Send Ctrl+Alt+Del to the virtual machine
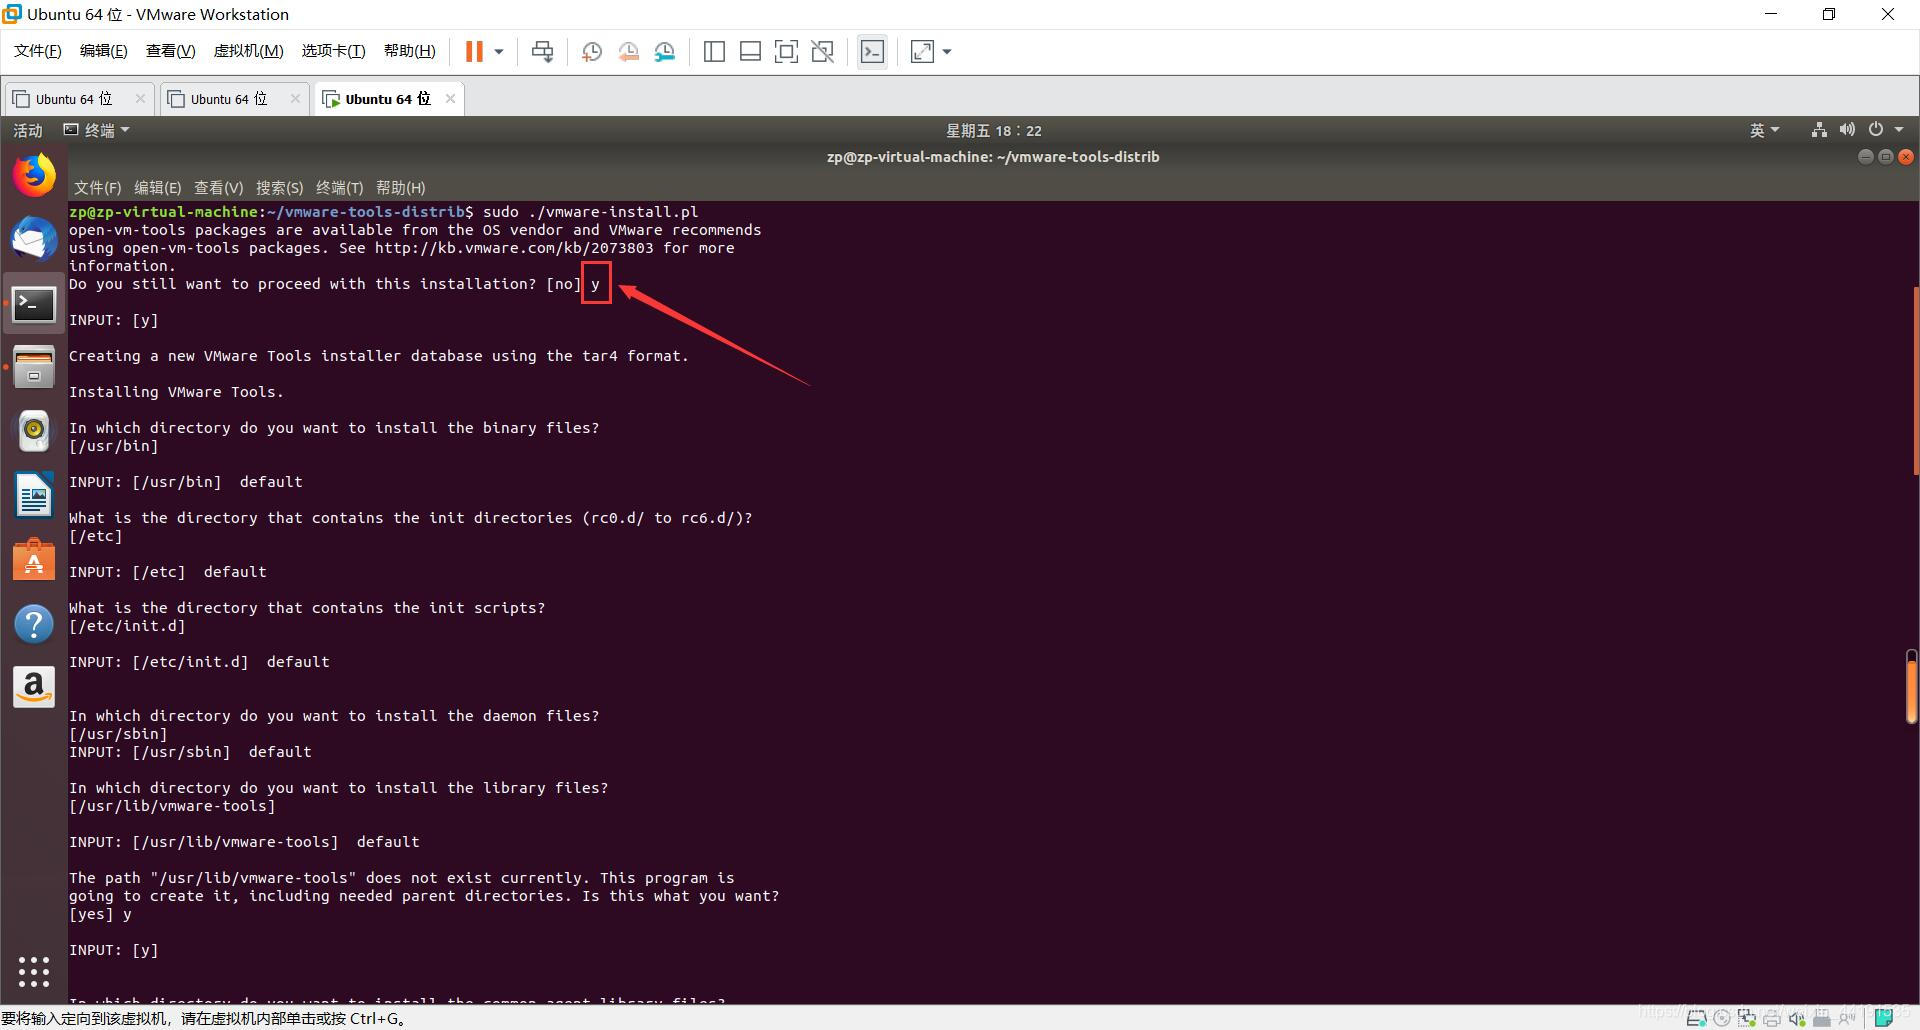 tap(543, 51)
